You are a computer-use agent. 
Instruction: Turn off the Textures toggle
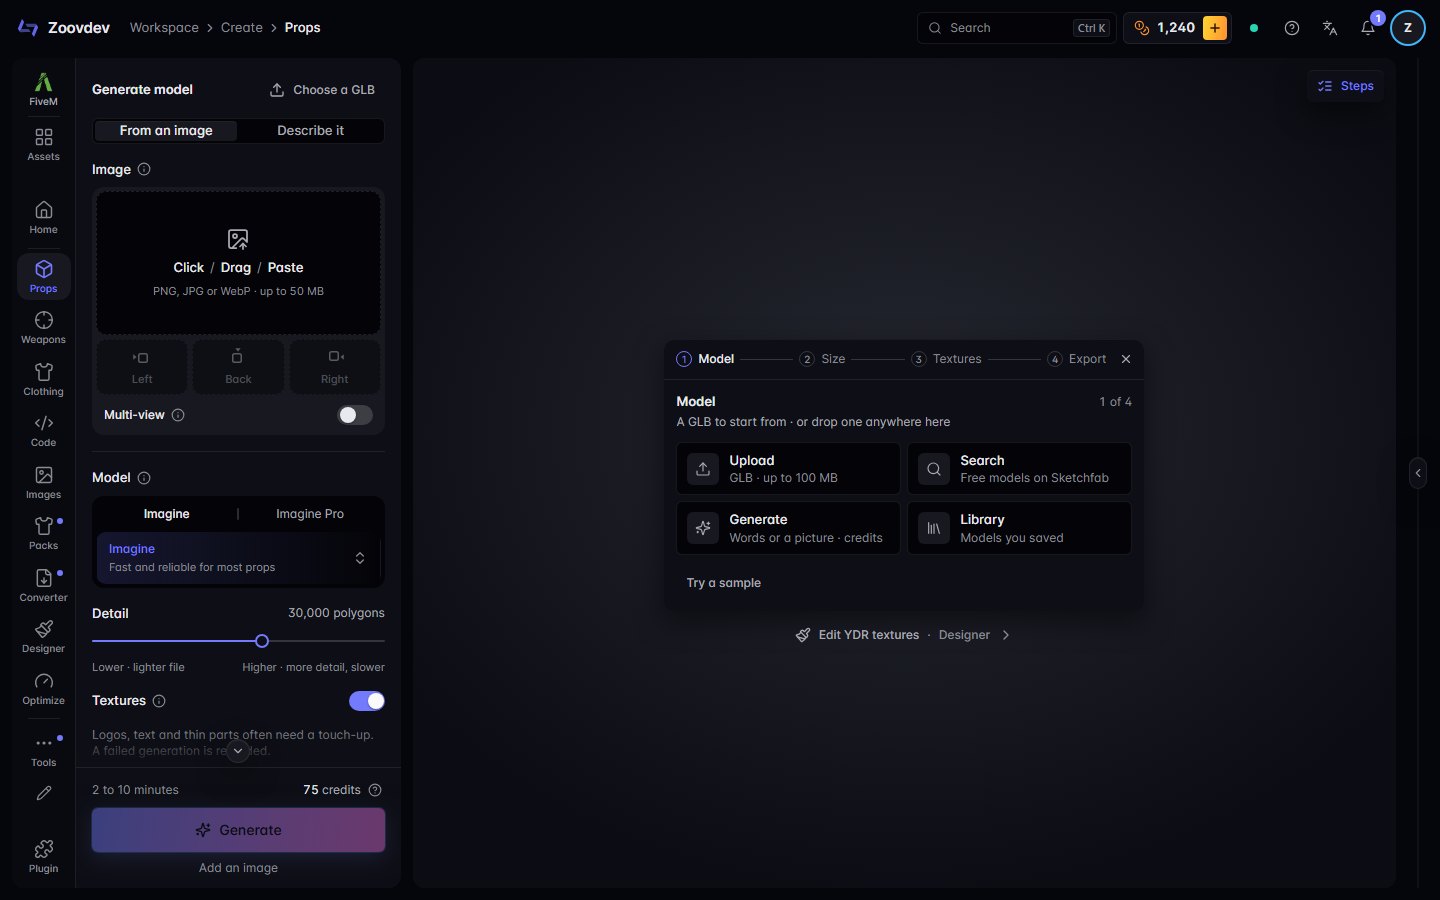click(367, 701)
